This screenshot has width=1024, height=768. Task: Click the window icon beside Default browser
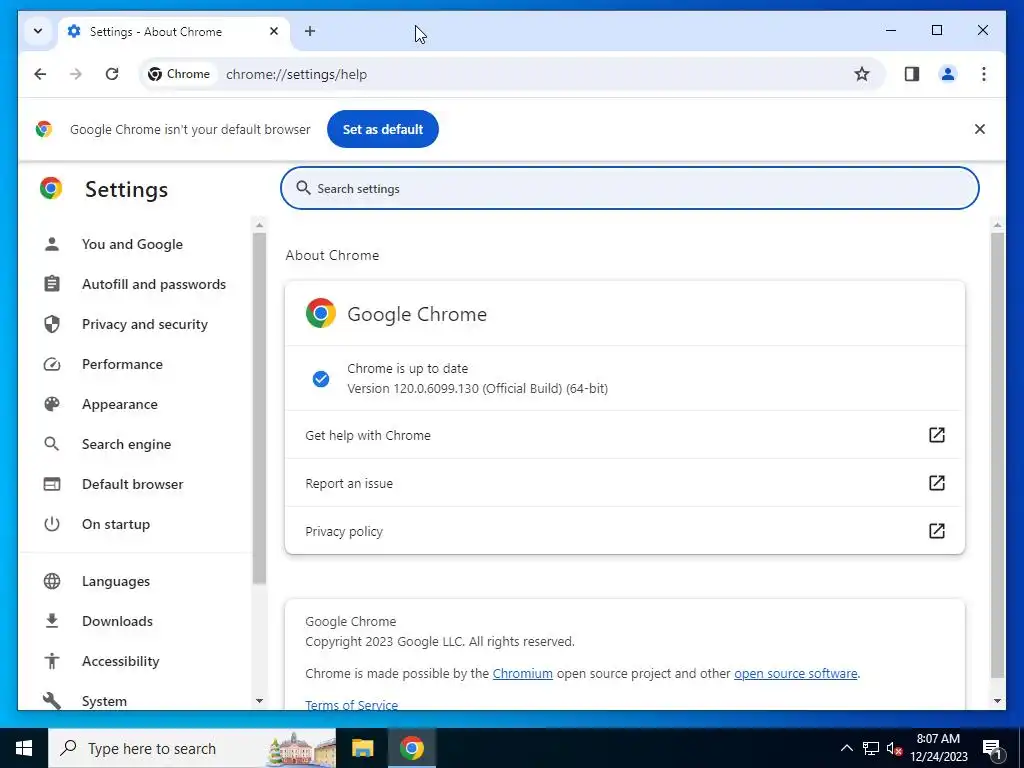click(x=52, y=484)
